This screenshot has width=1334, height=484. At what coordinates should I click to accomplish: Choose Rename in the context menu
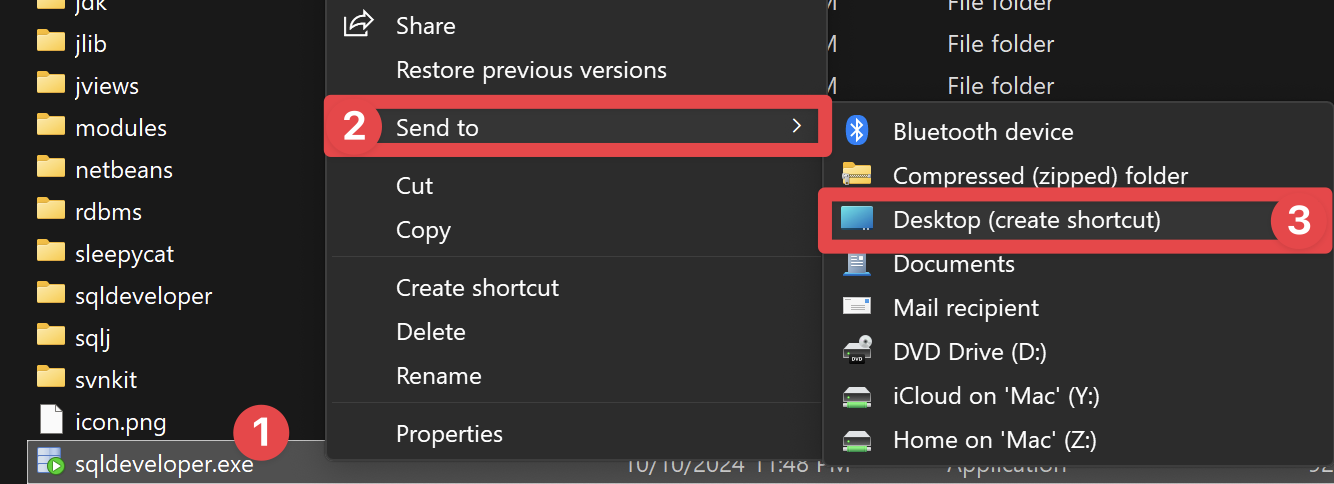[x=438, y=376]
